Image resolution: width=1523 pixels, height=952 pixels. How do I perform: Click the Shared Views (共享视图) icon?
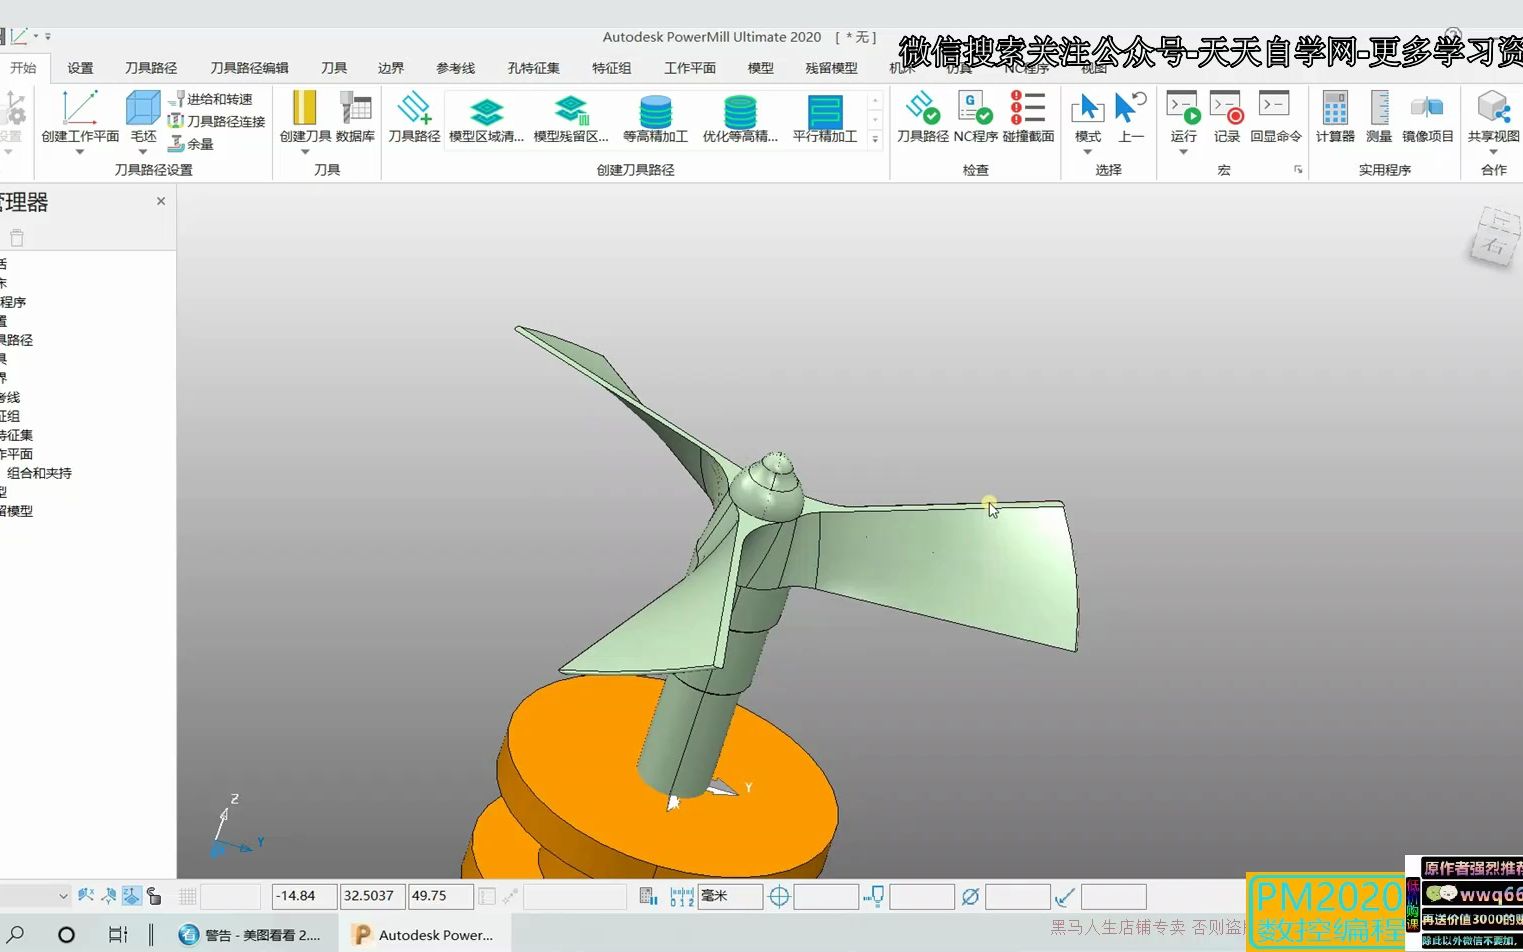coord(1493,108)
